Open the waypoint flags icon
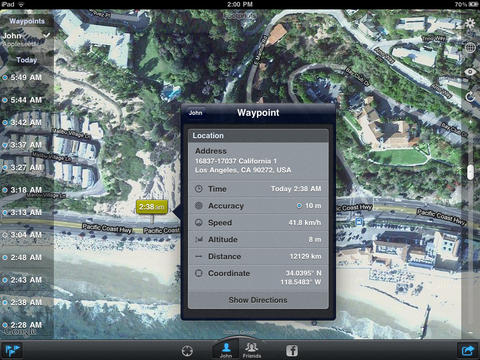480x360 pixels. coord(12,351)
